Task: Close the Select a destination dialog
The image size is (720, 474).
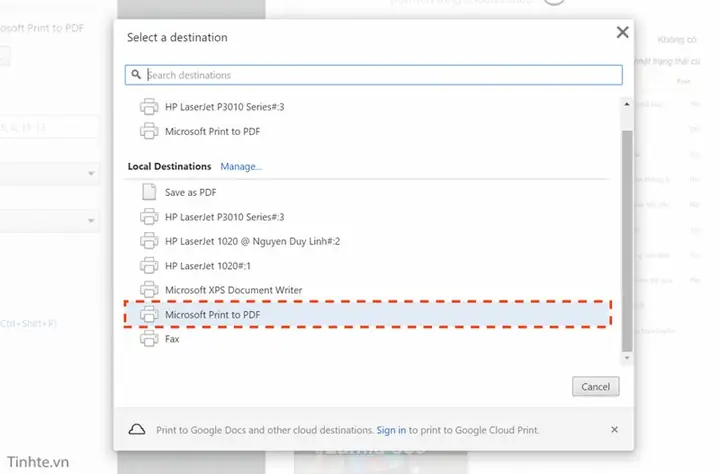Action: coord(623,32)
